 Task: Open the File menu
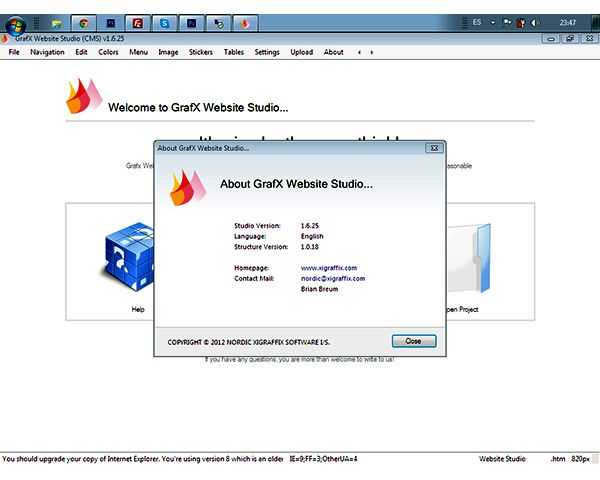click(x=14, y=52)
